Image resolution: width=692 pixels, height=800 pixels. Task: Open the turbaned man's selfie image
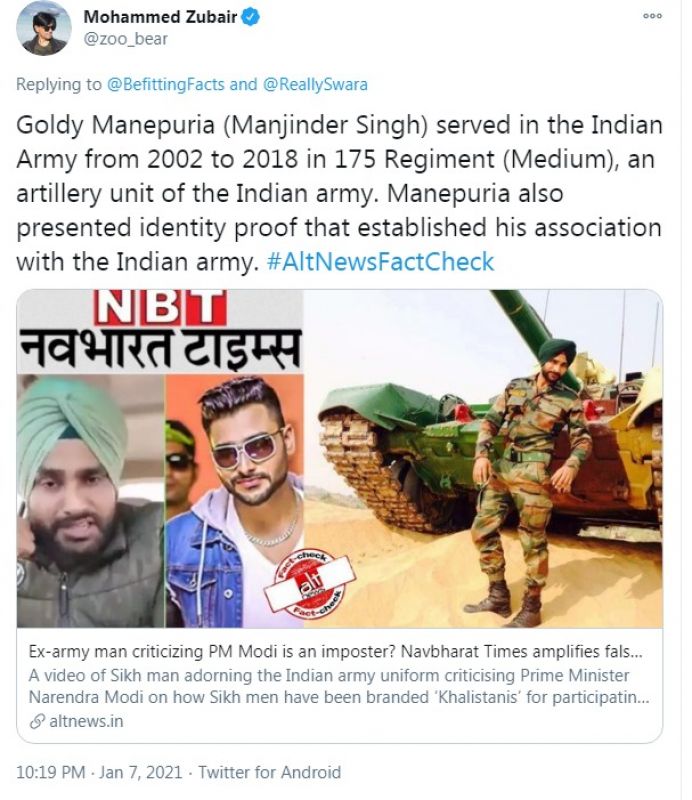tap(91, 501)
